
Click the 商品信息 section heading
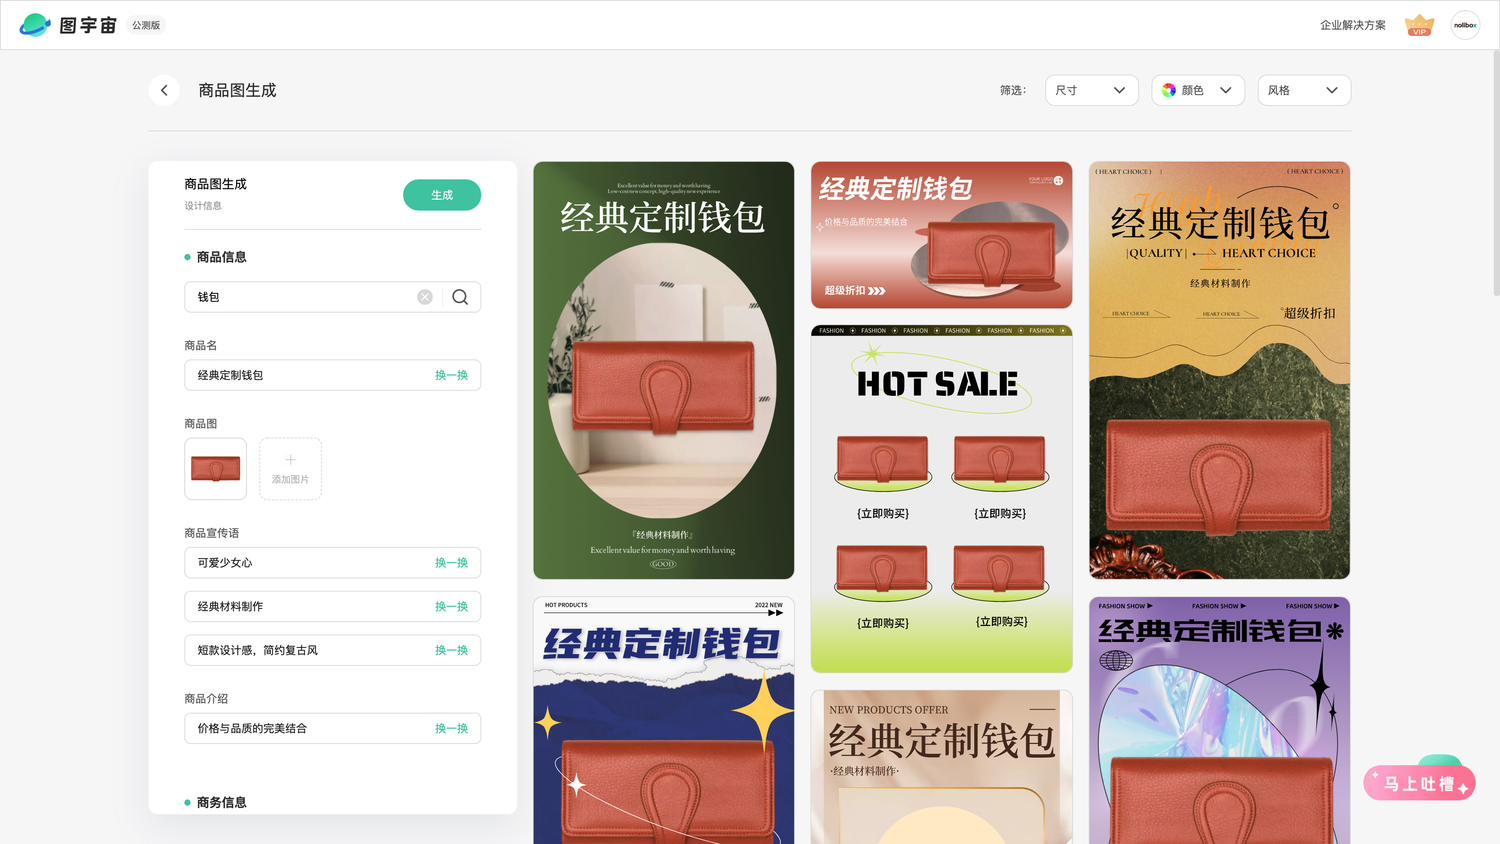[221, 257]
